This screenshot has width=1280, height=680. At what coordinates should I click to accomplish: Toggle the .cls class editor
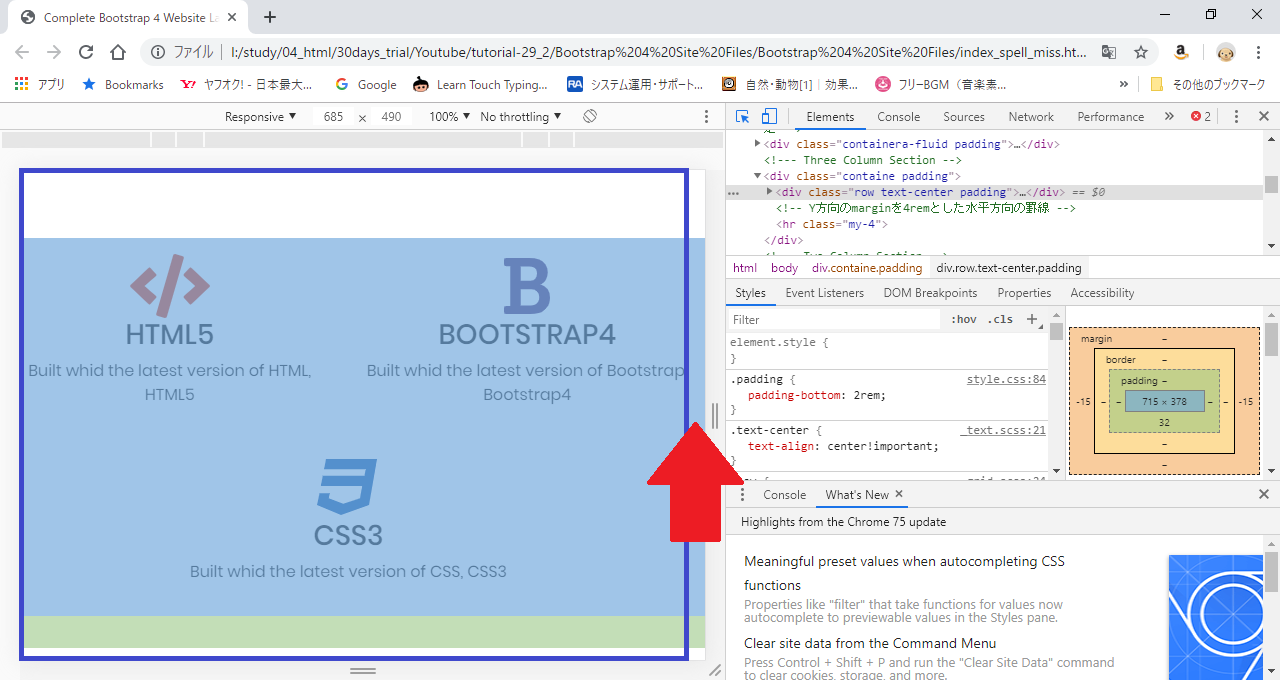click(1000, 320)
